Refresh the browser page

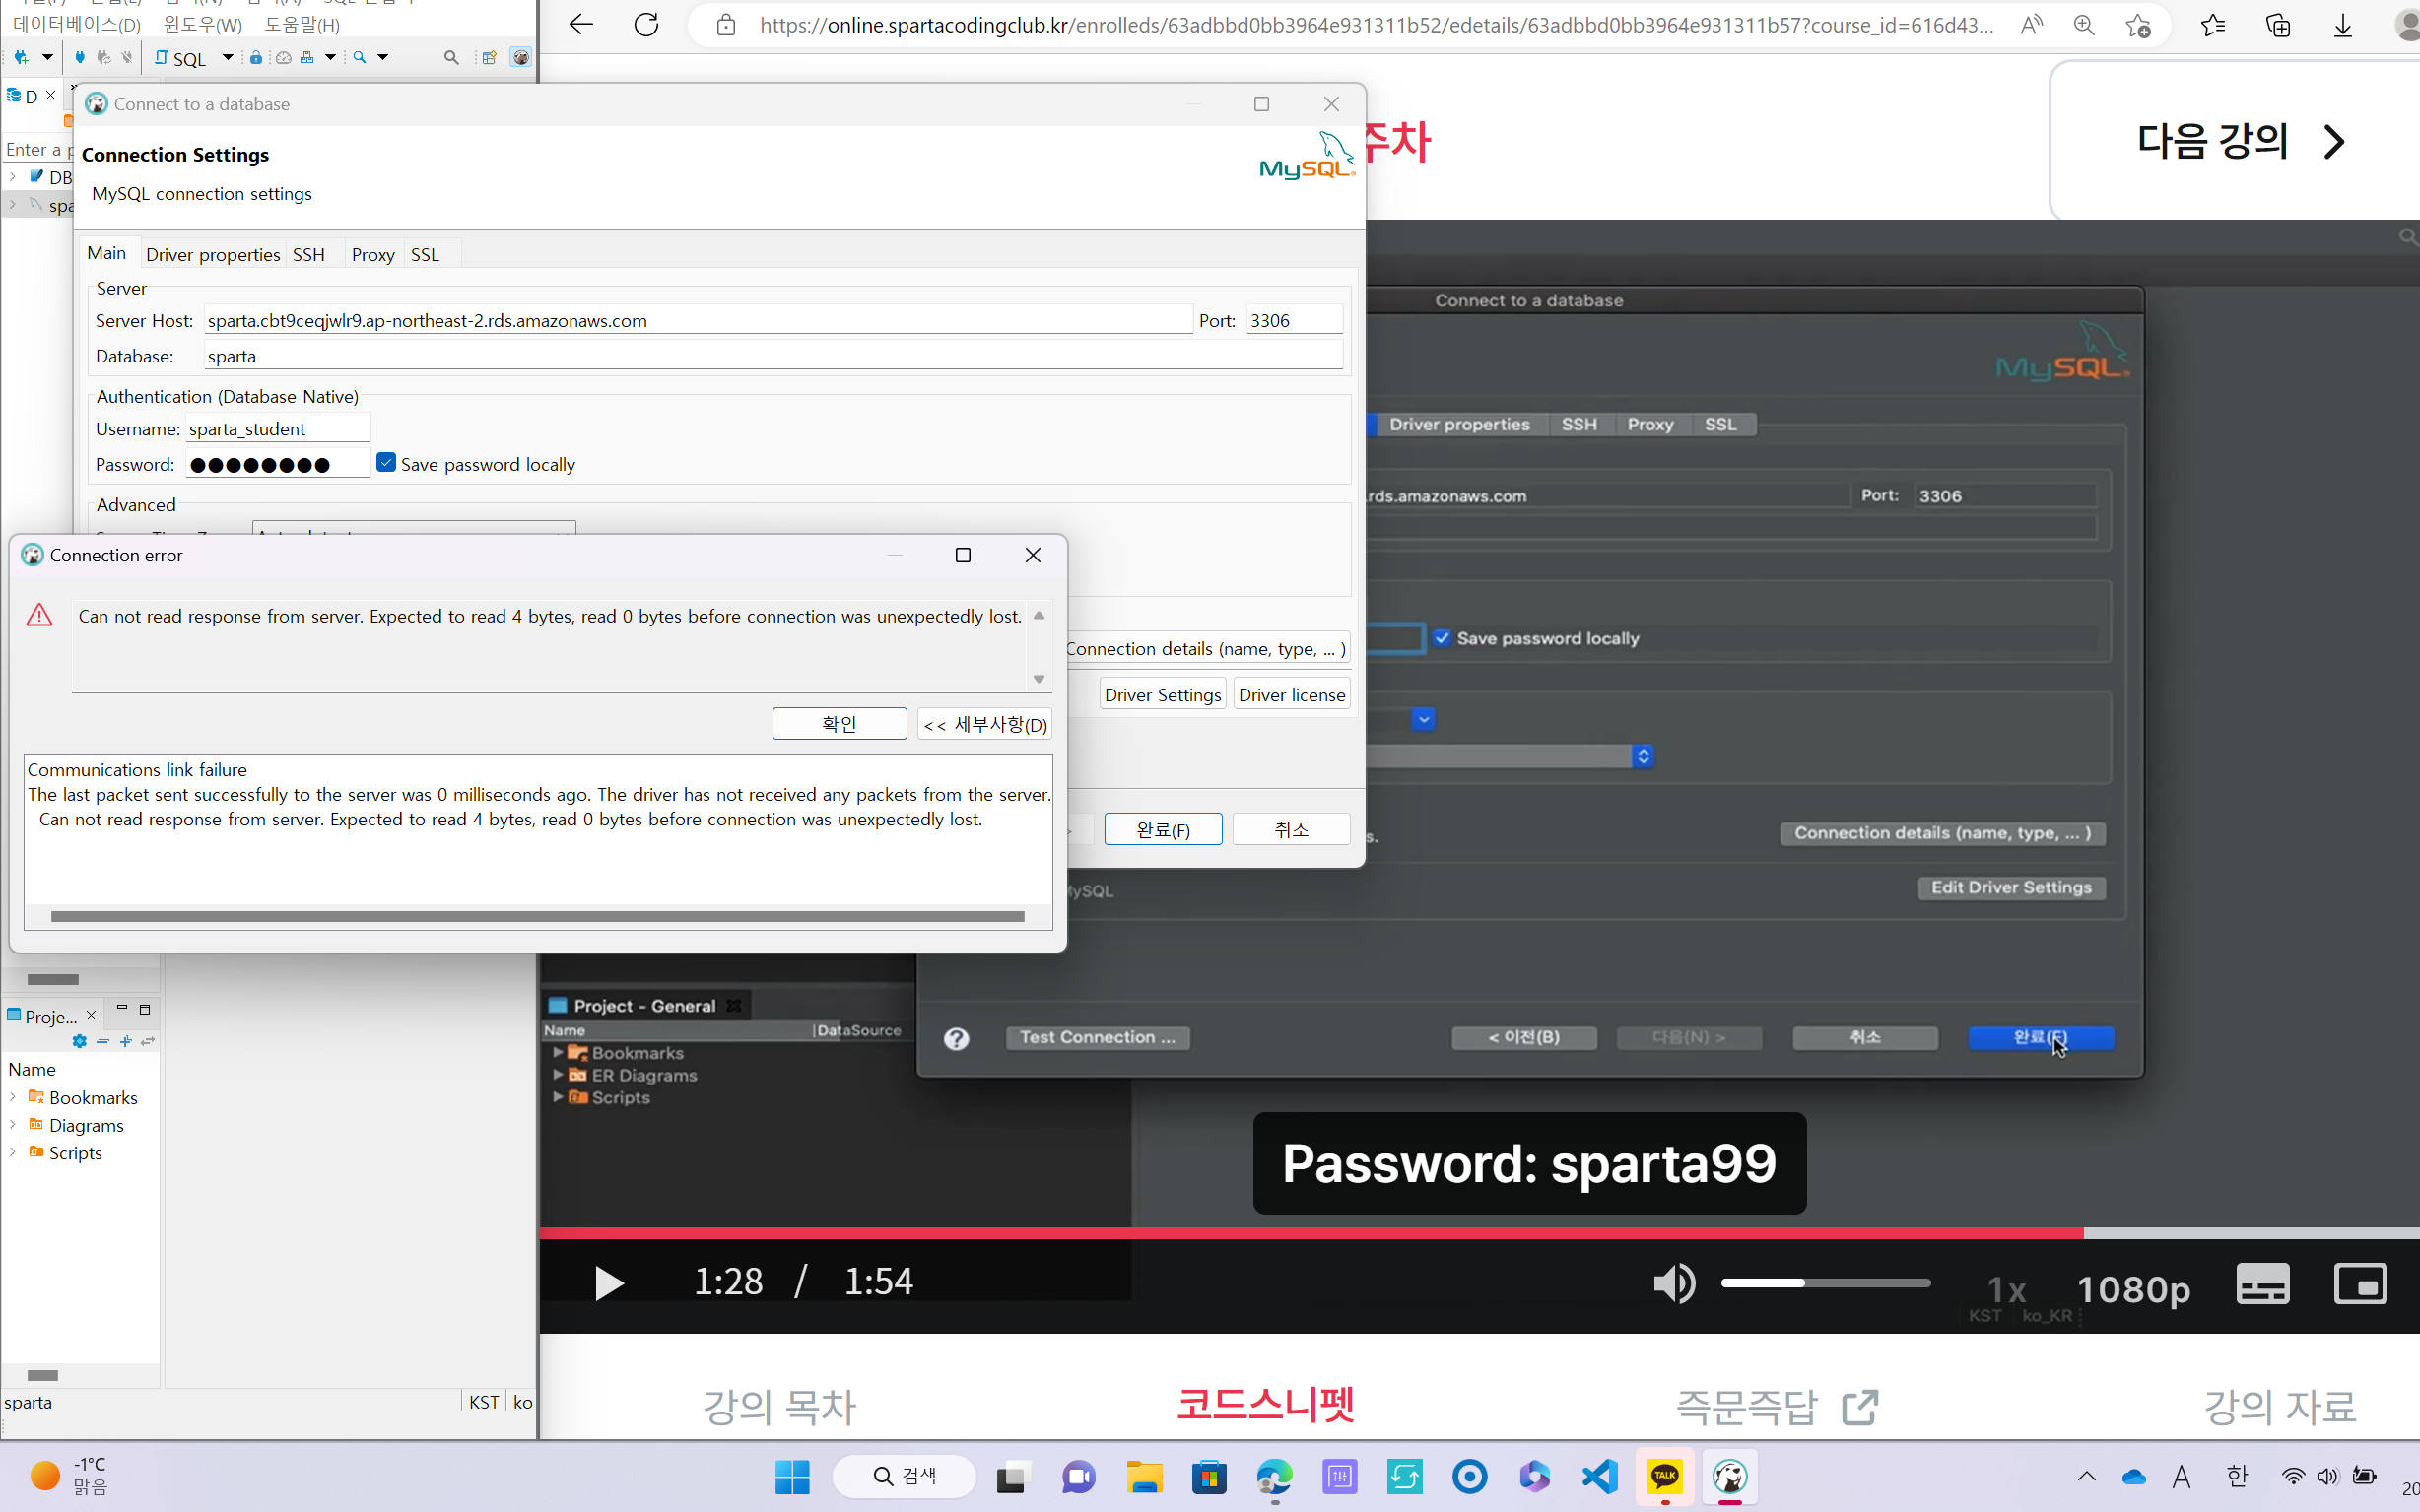pos(647,25)
